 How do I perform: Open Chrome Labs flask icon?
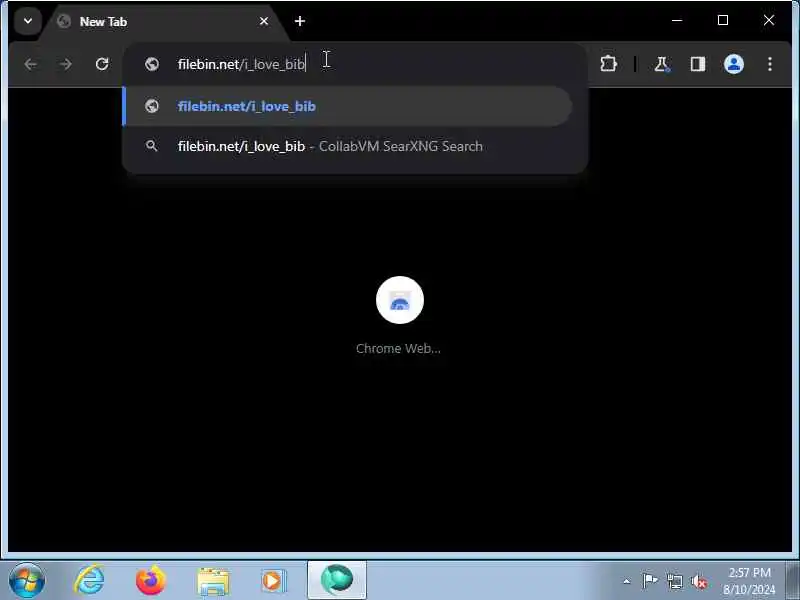(x=662, y=64)
